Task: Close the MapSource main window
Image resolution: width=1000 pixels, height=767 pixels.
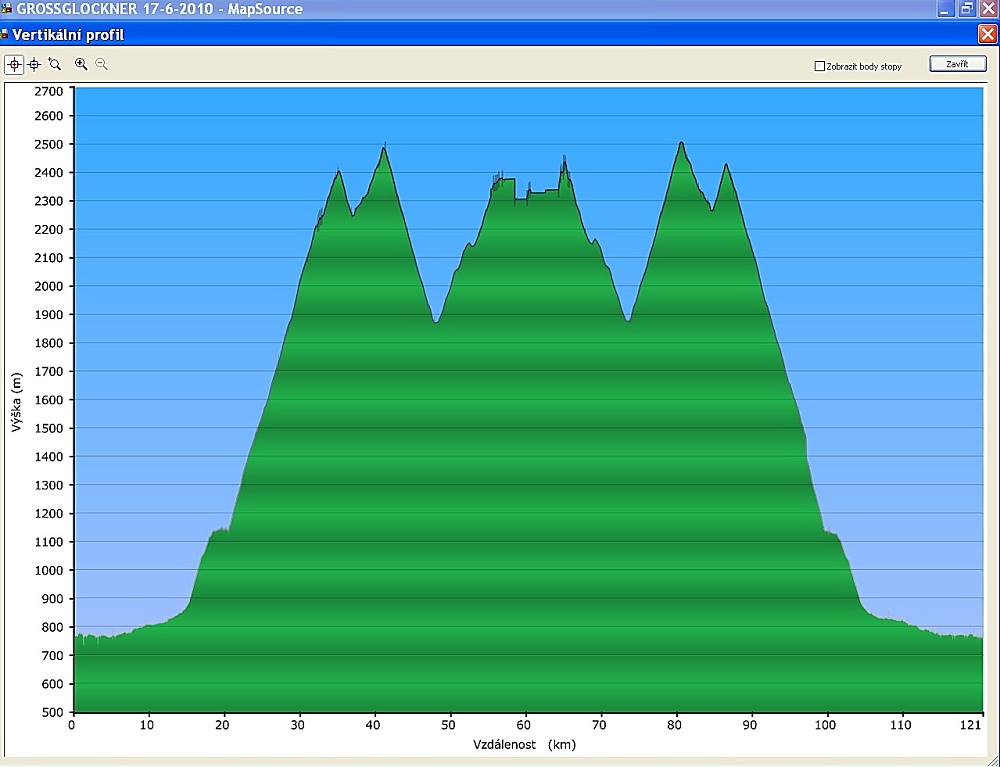Action: [x=988, y=9]
